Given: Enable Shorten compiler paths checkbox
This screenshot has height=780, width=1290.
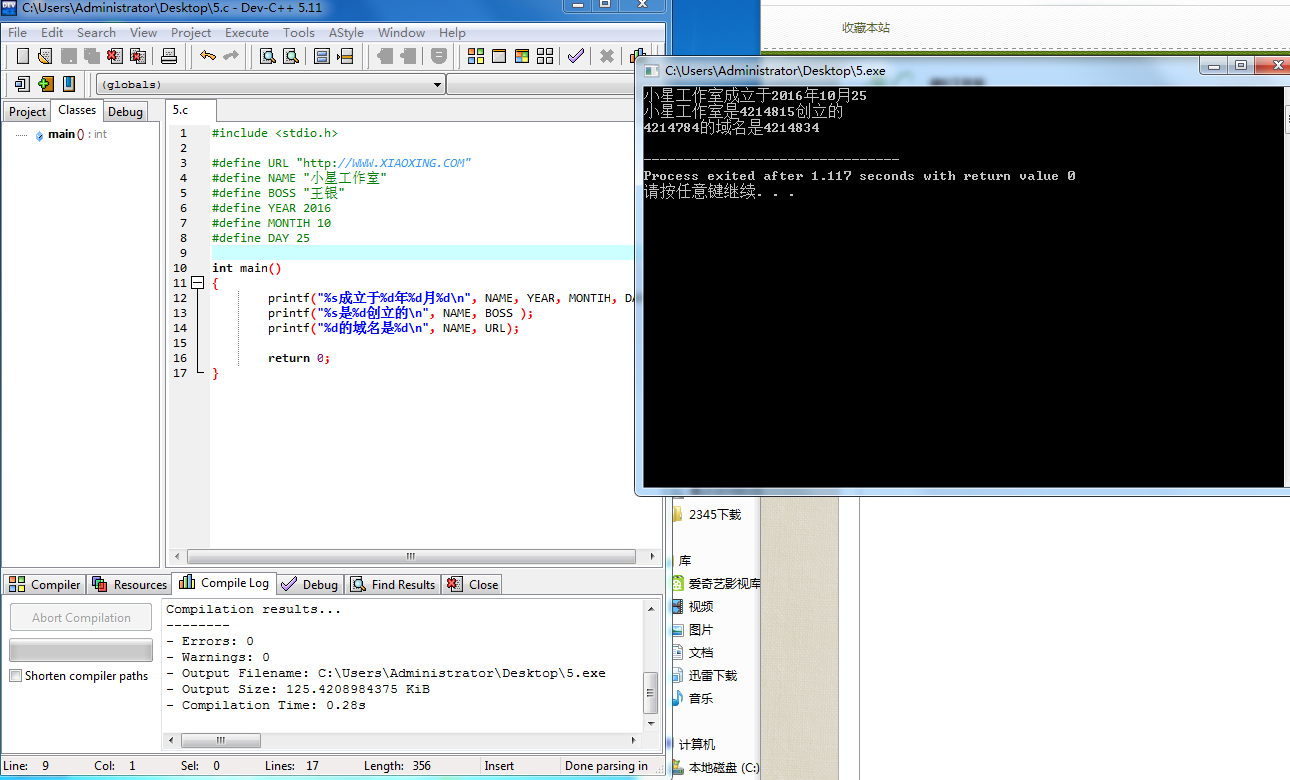Looking at the screenshot, I should (15, 676).
